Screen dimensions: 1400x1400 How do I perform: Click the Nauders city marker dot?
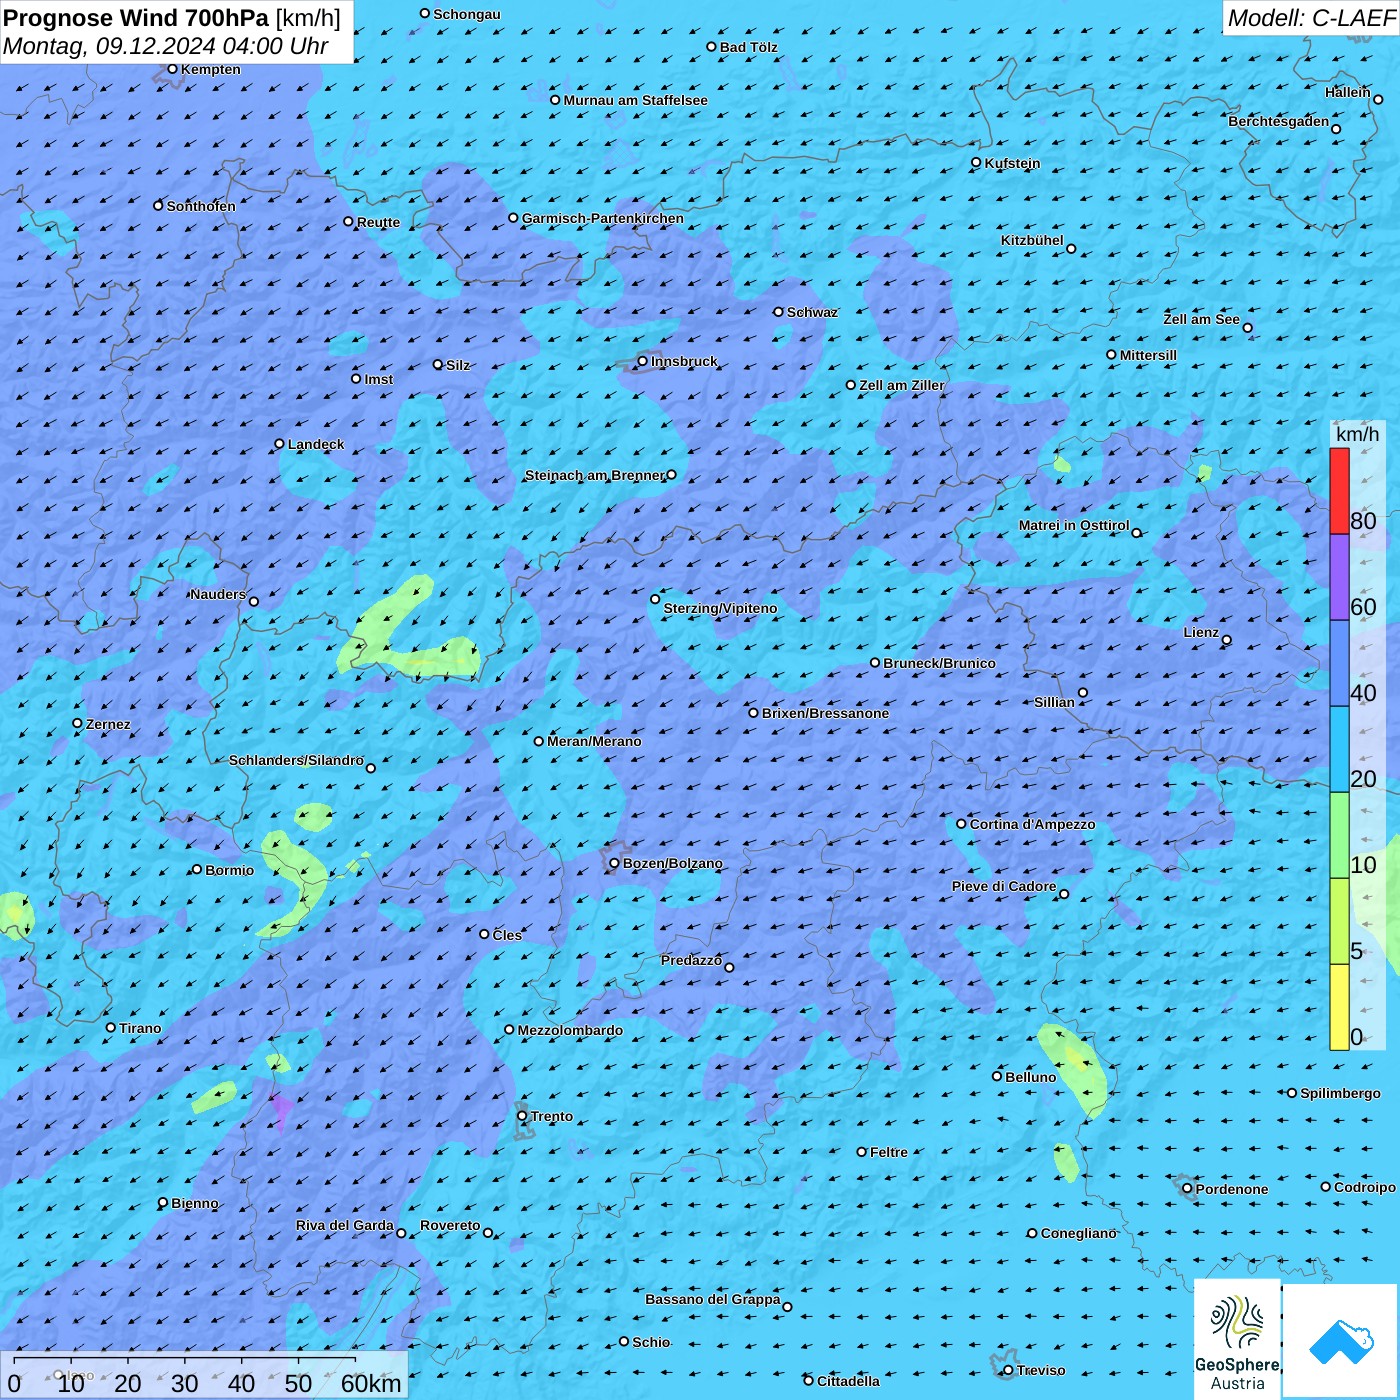(254, 601)
